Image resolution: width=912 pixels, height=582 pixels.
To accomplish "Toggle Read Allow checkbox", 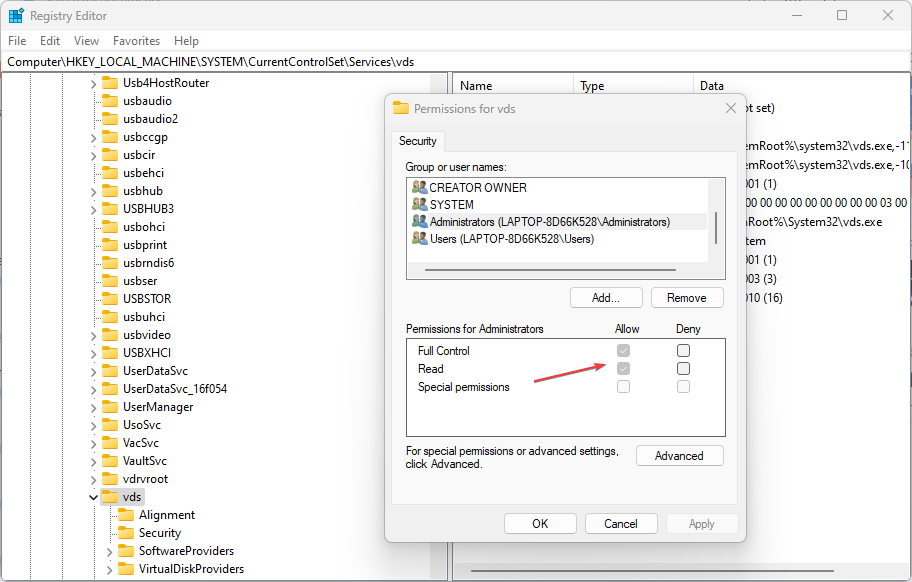I will coord(624,369).
